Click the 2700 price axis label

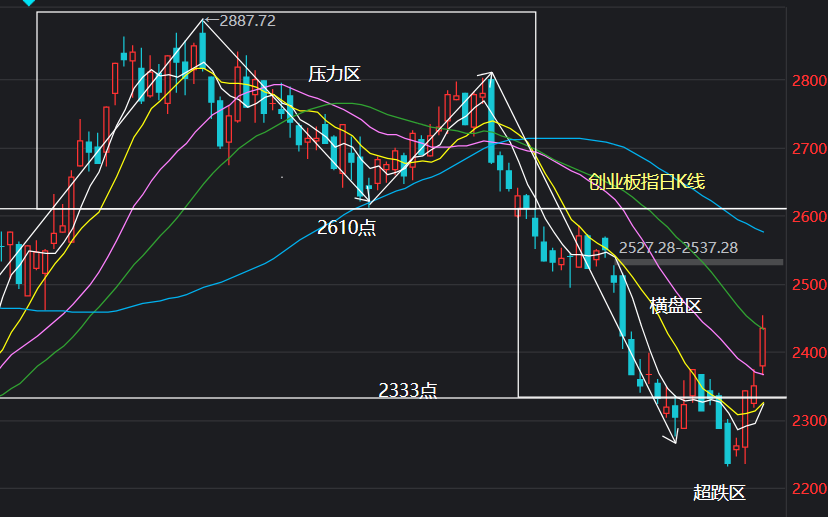(x=809, y=149)
